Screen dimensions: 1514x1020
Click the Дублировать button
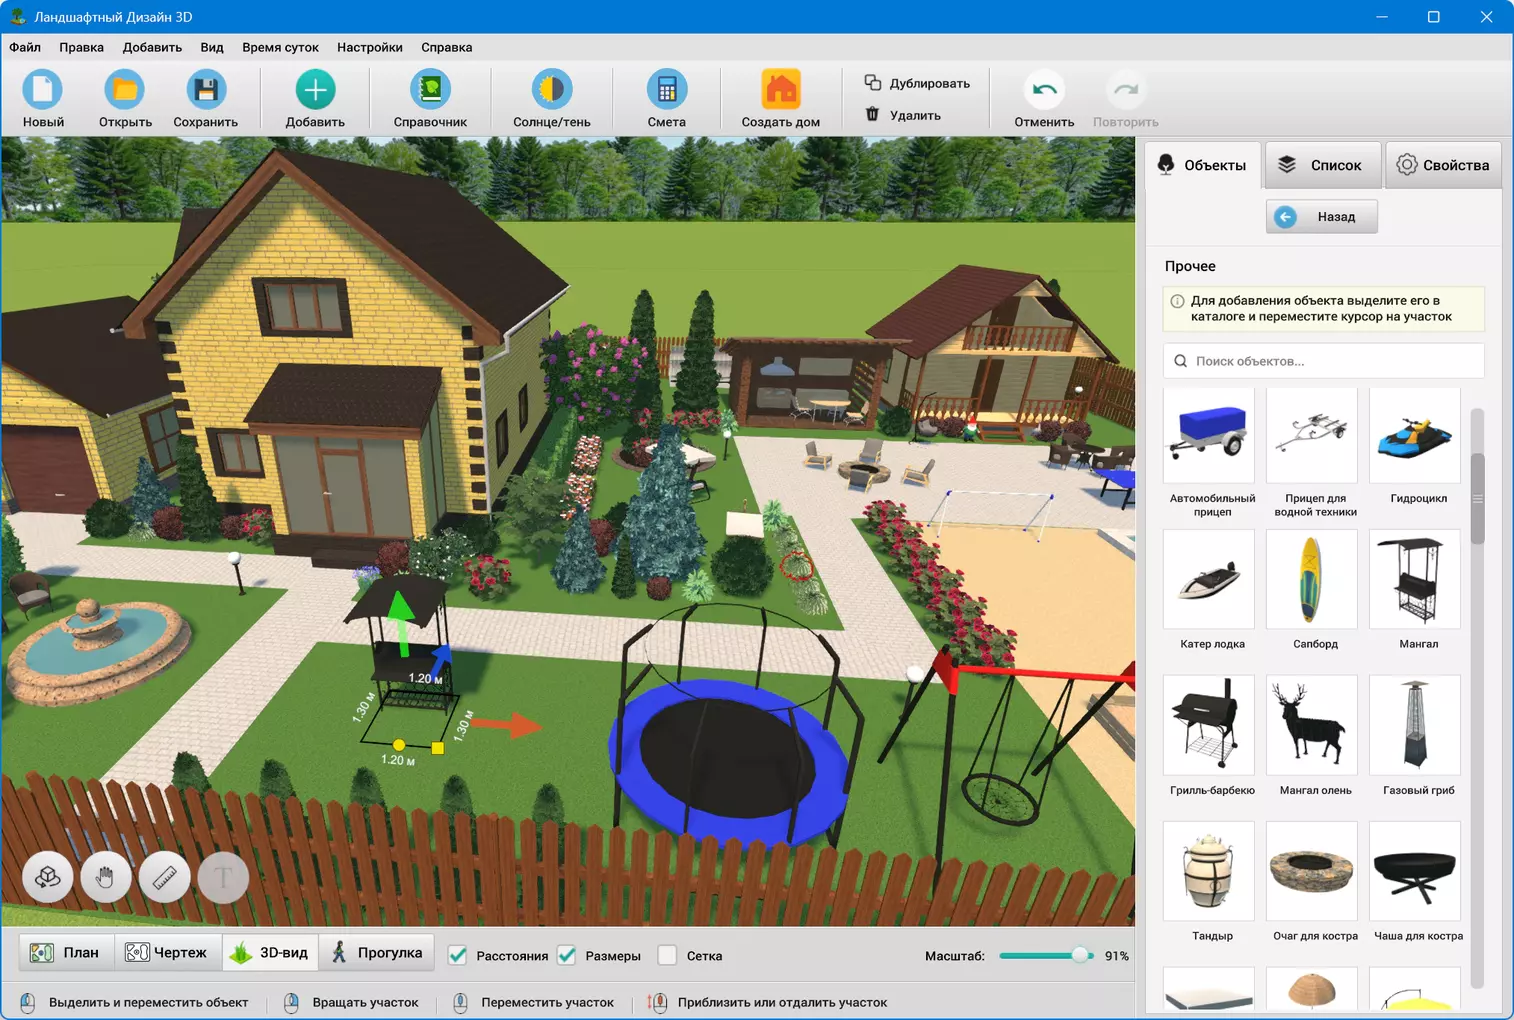917,83
